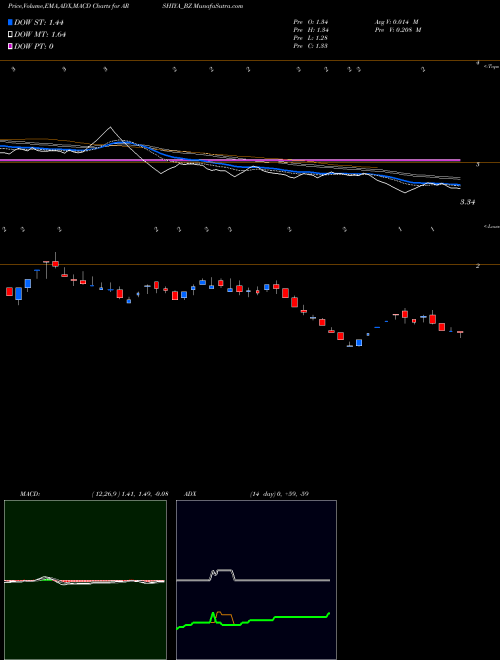
Task: Click the MACD '(12,26,9) 1.41, 1.49, -0.08' values
Action: (130, 494)
